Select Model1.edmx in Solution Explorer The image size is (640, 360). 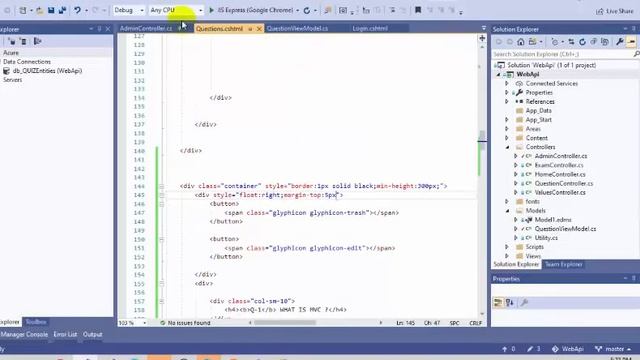pyautogui.click(x=553, y=220)
